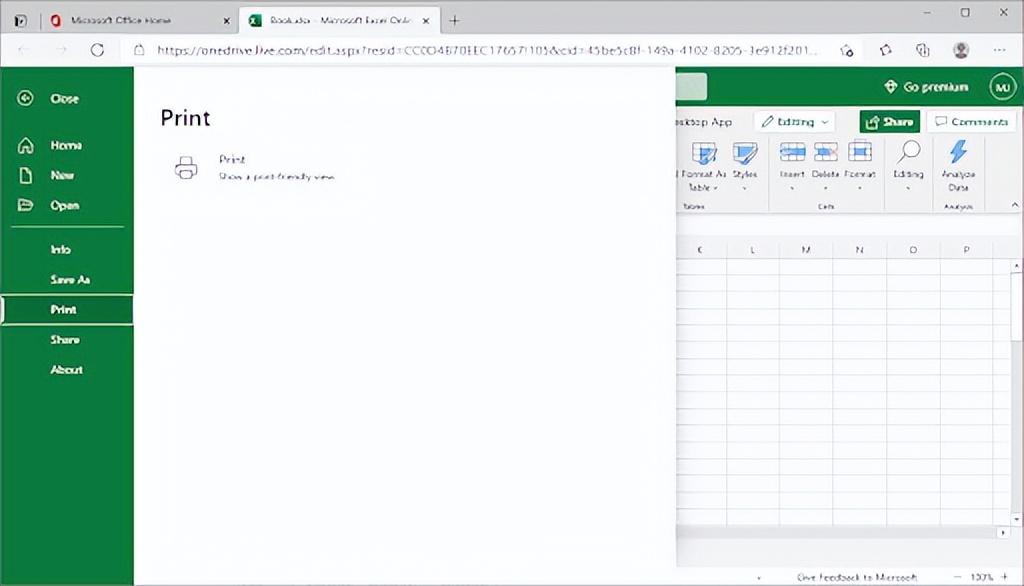Open browser settings and more menu

pyautogui.click(x=999, y=50)
